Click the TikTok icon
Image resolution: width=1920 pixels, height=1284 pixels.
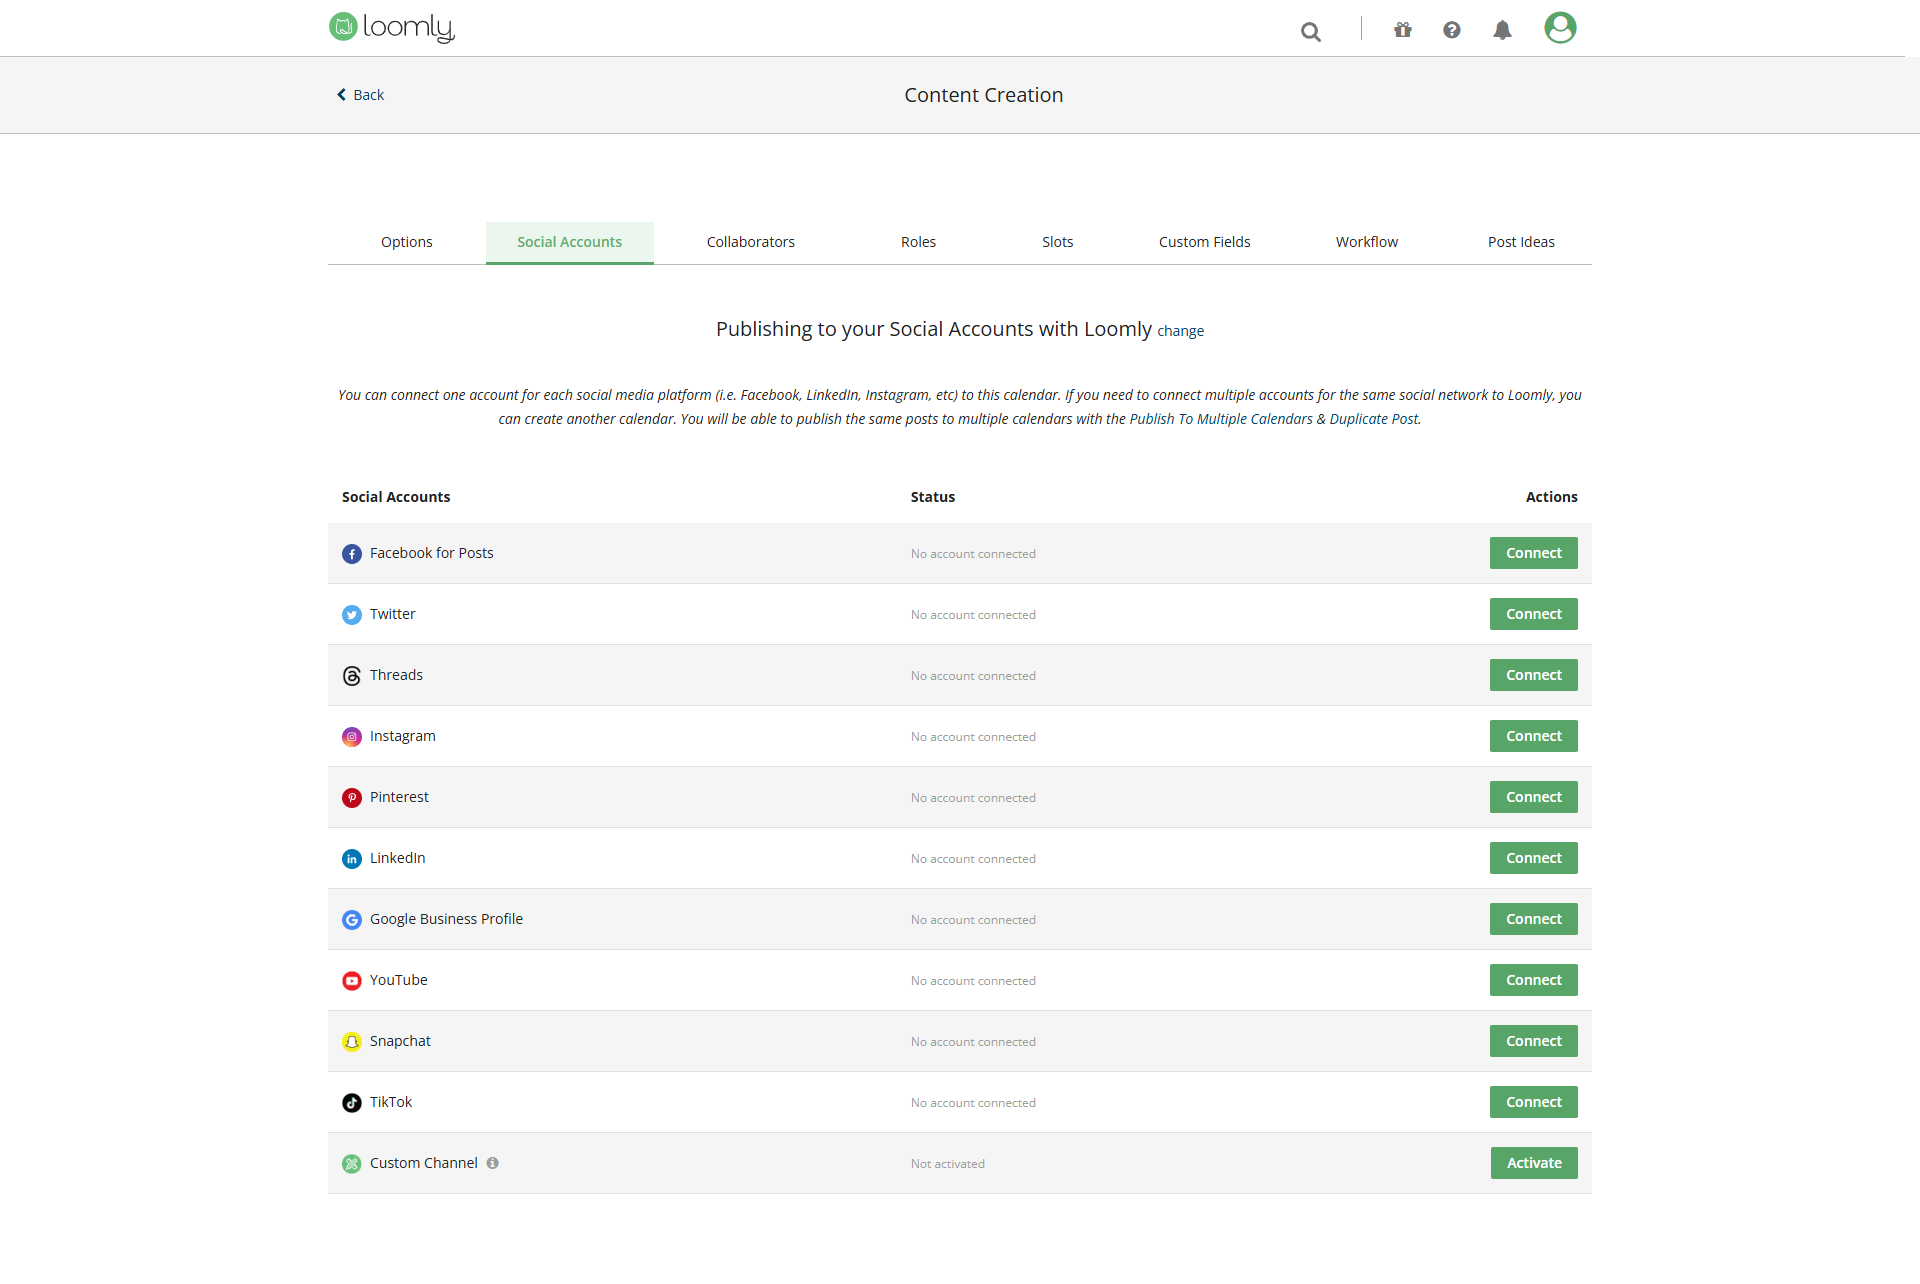[x=352, y=1103]
